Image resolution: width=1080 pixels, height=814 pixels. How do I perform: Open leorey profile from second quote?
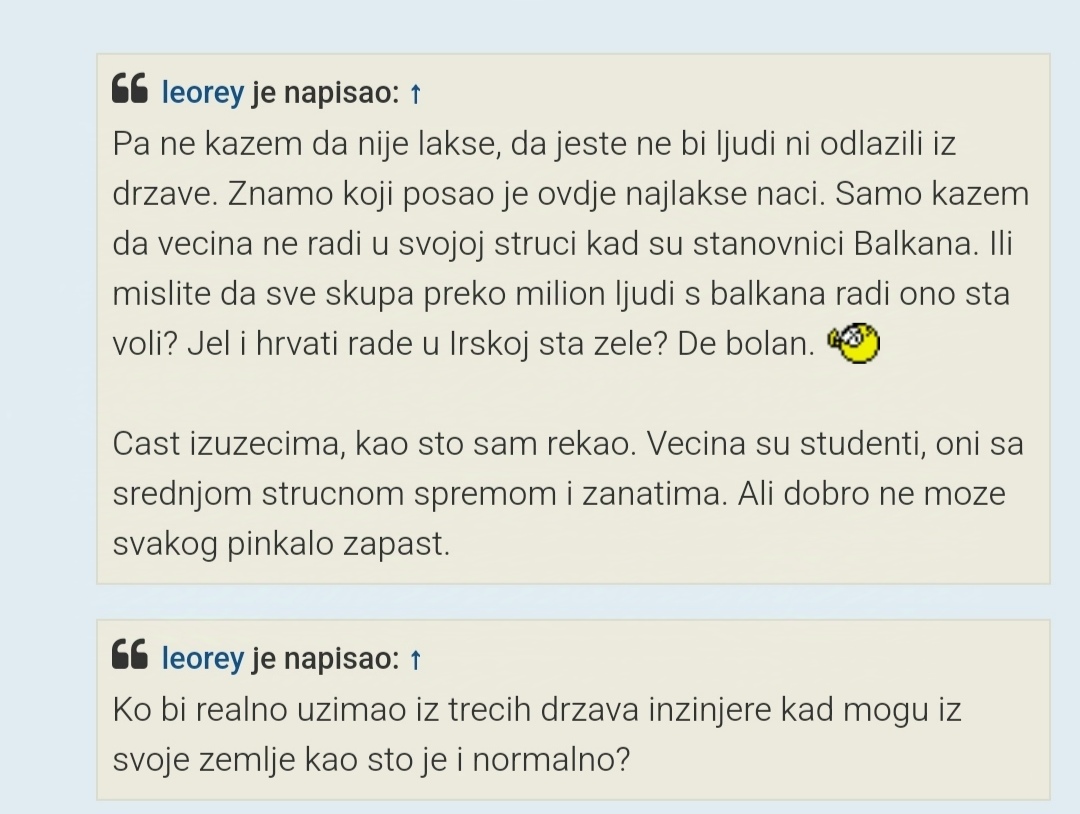(202, 658)
